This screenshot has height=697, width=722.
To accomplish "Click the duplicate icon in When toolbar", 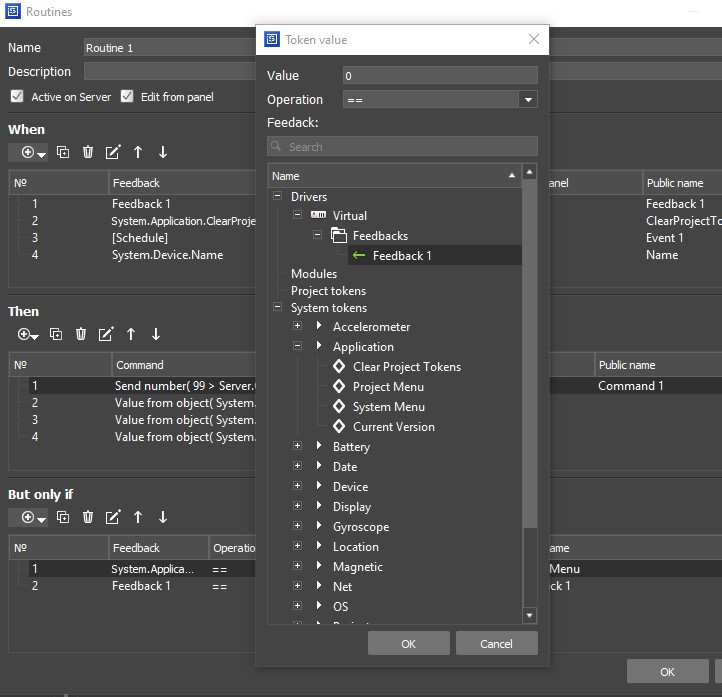I will click(x=63, y=152).
